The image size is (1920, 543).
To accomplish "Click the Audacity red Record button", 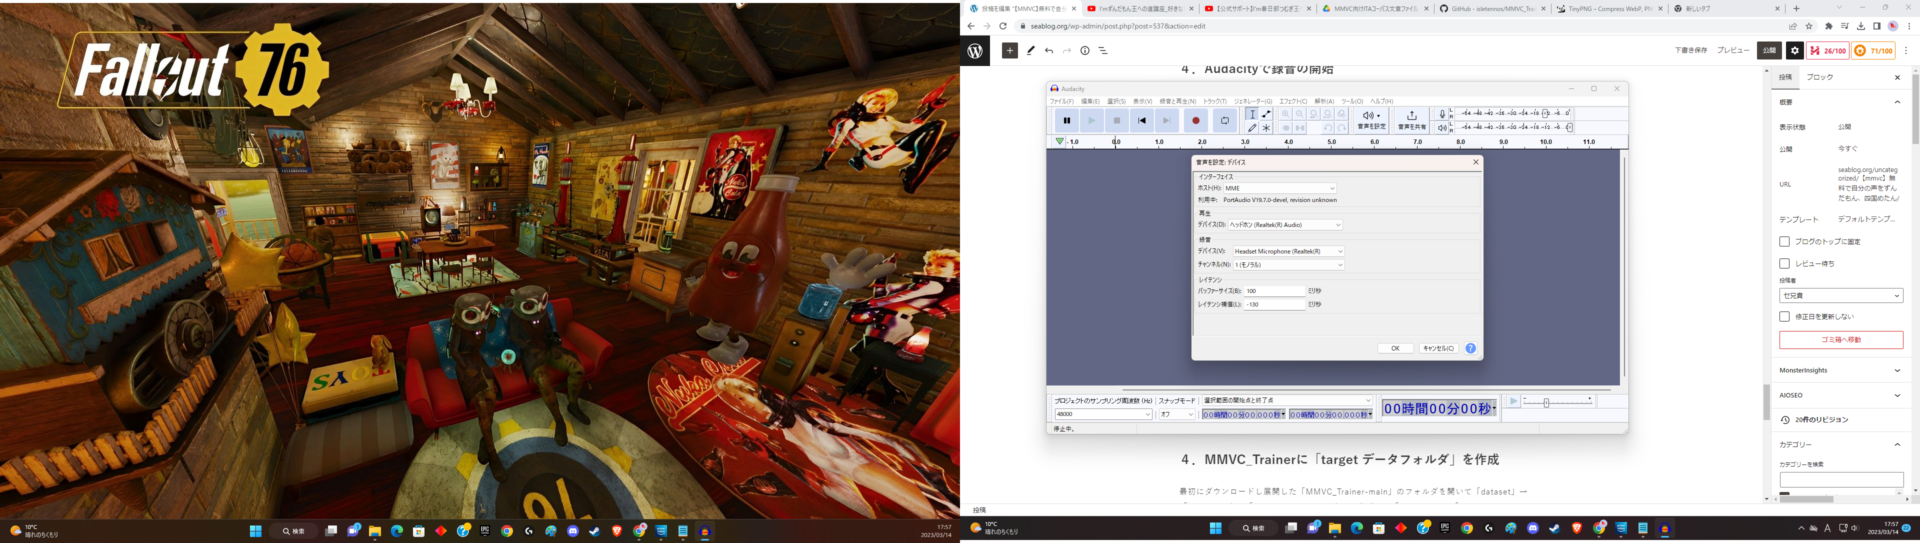I will [1195, 120].
